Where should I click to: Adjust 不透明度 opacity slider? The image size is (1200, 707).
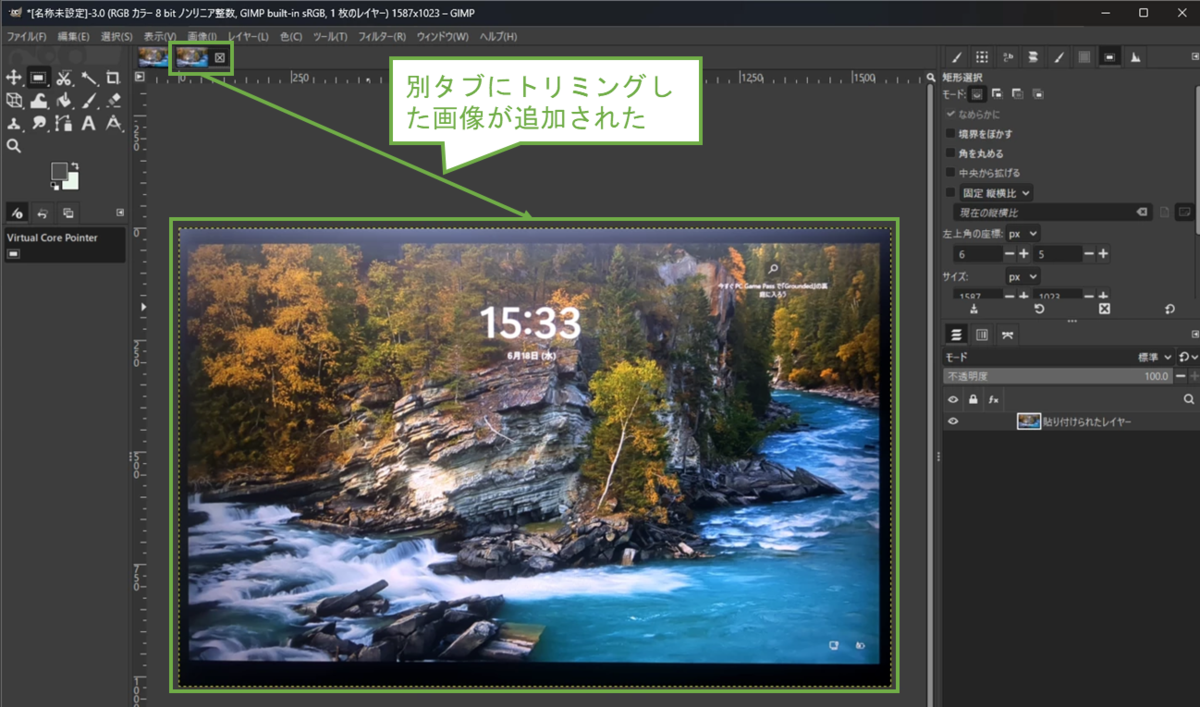[x=1058, y=376]
